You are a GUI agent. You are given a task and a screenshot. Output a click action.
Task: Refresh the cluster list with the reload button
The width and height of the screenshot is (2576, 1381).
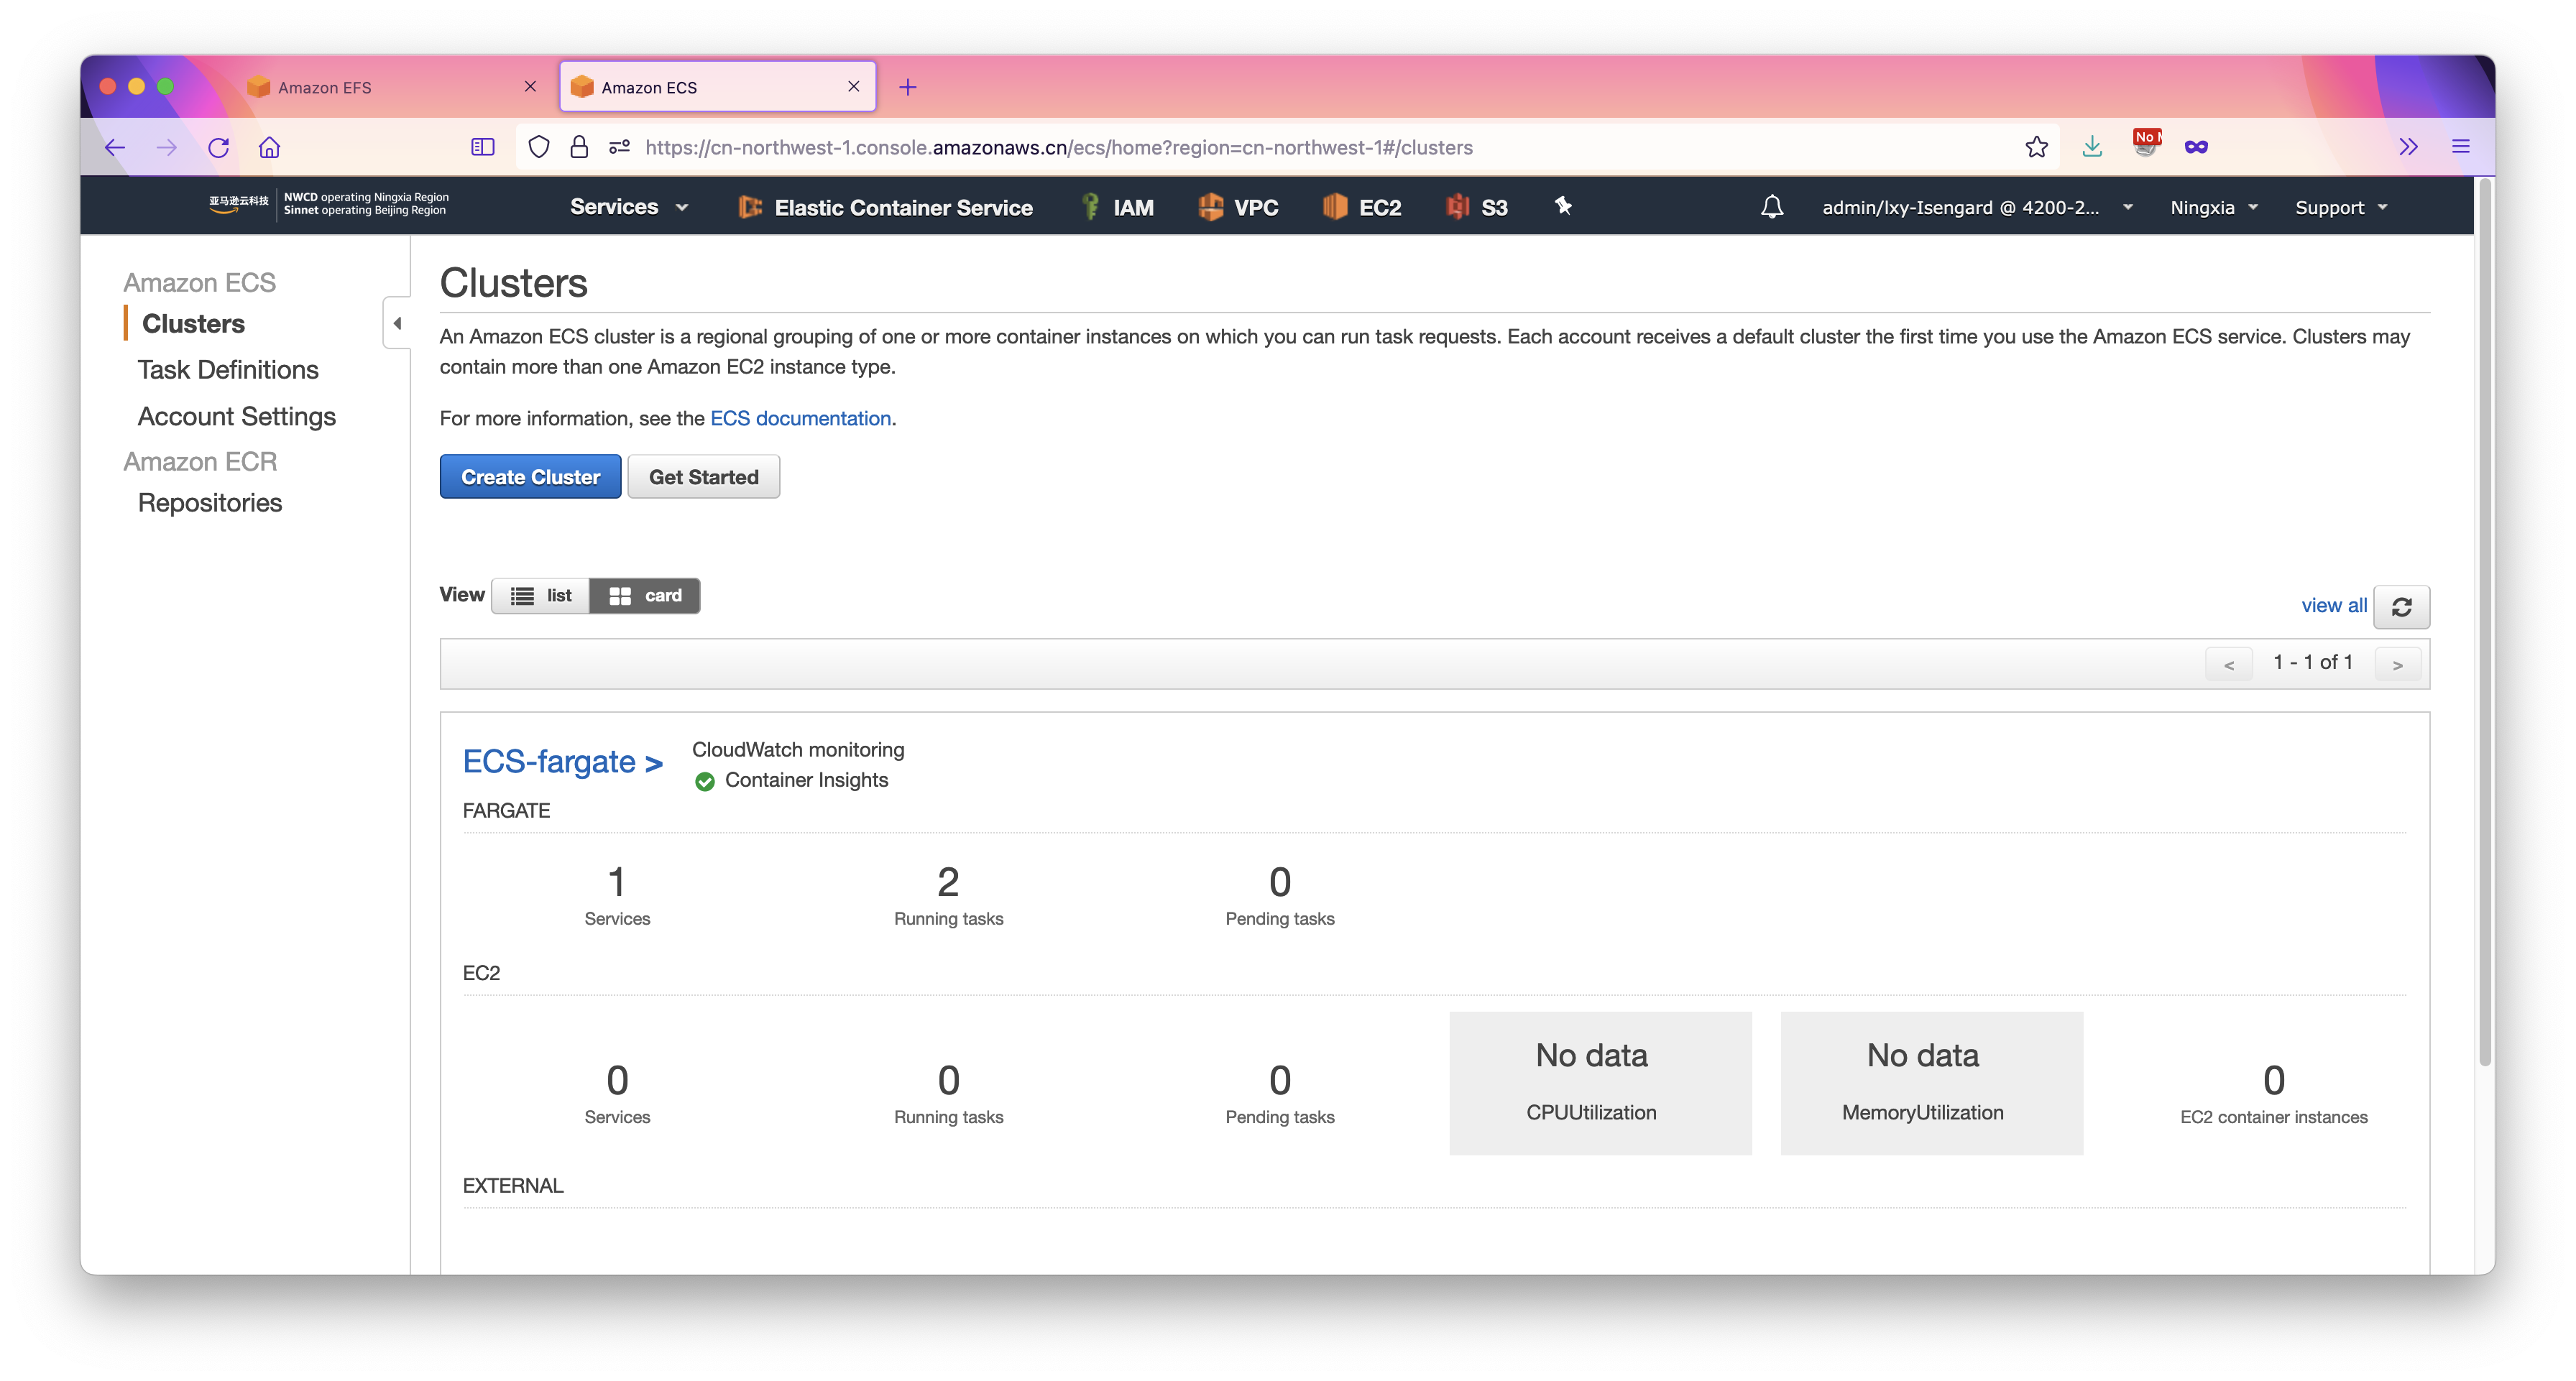tap(2402, 606)
